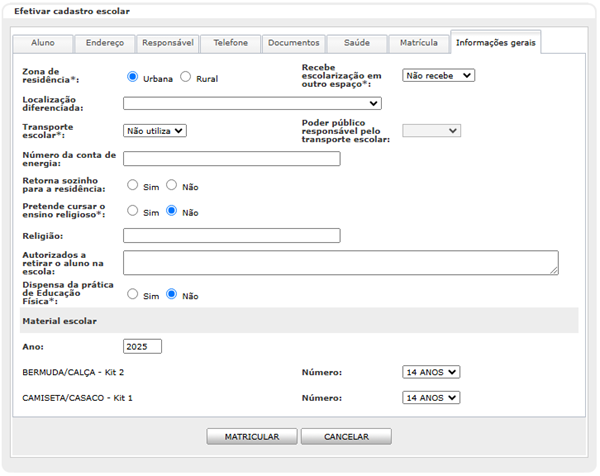The image size is (600, 476).
Task: Open the Recebe escolarização em outro espaço dropdown
Action: click(438, 75)
